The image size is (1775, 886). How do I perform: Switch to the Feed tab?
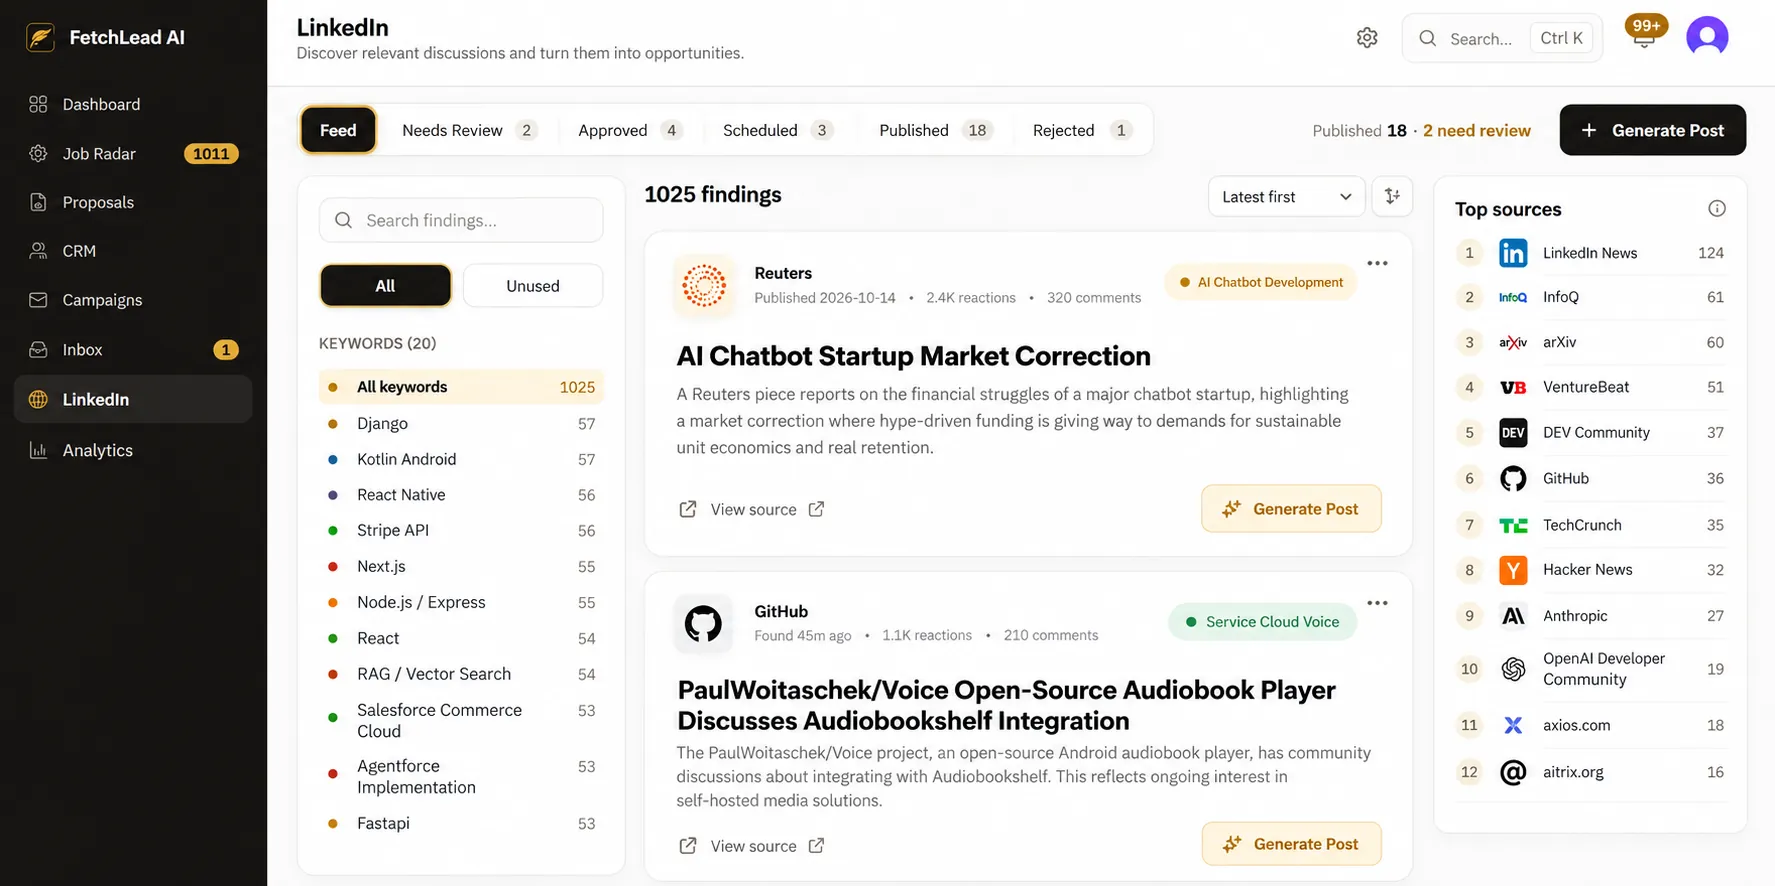(x=338, y=130)
